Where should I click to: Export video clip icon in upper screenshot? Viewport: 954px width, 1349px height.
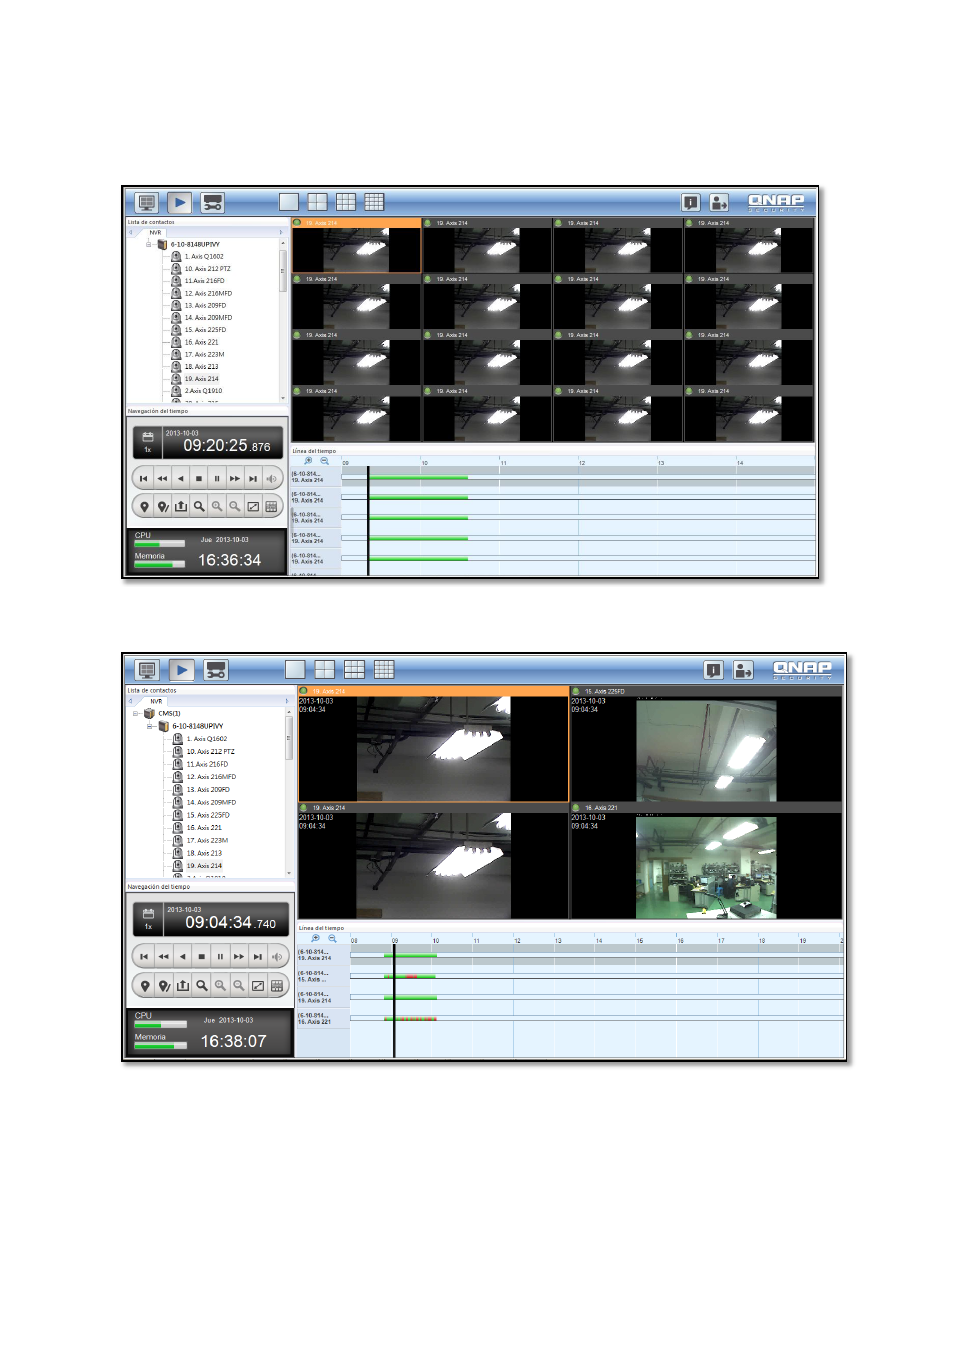[181, 507]
